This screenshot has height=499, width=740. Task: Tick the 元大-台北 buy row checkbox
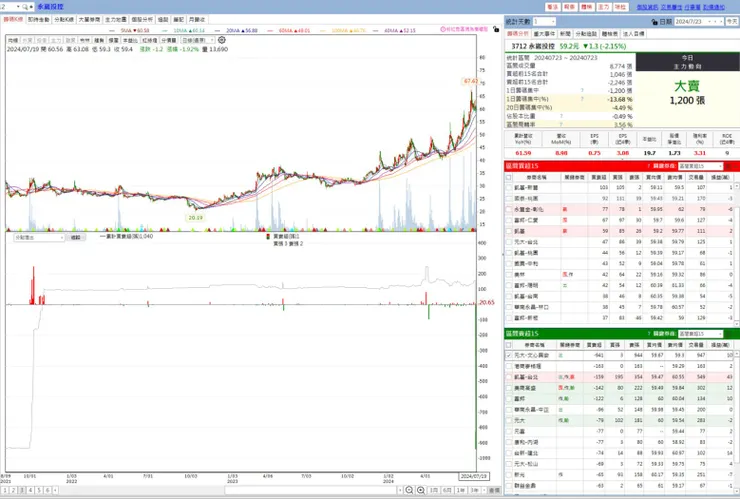509,242
